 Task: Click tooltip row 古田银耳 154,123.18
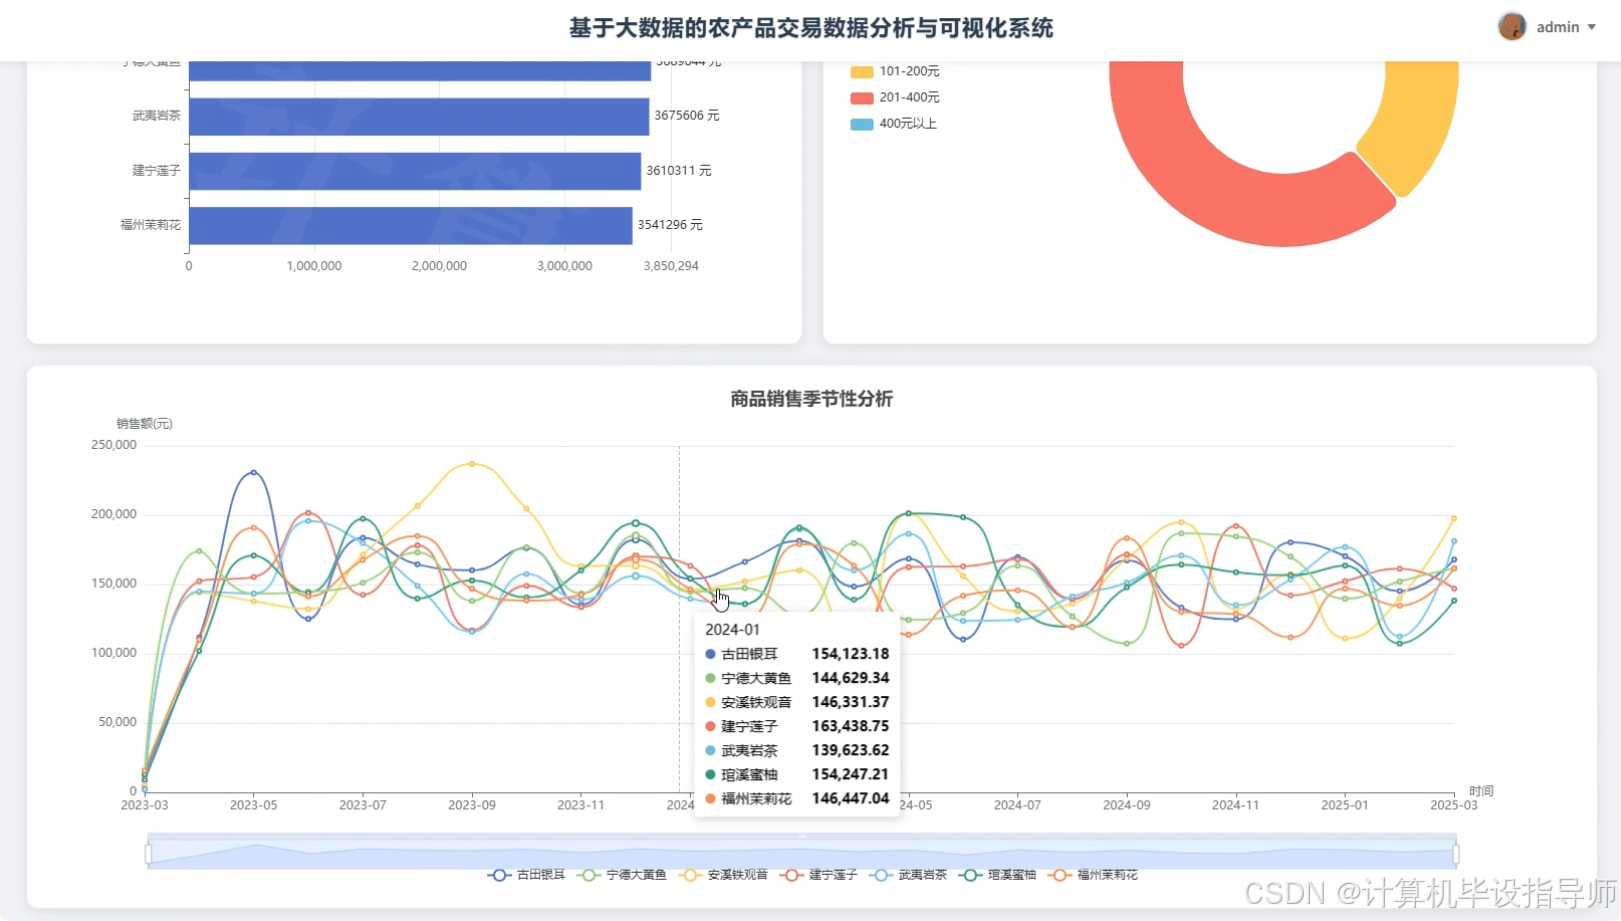coord(797,654)
